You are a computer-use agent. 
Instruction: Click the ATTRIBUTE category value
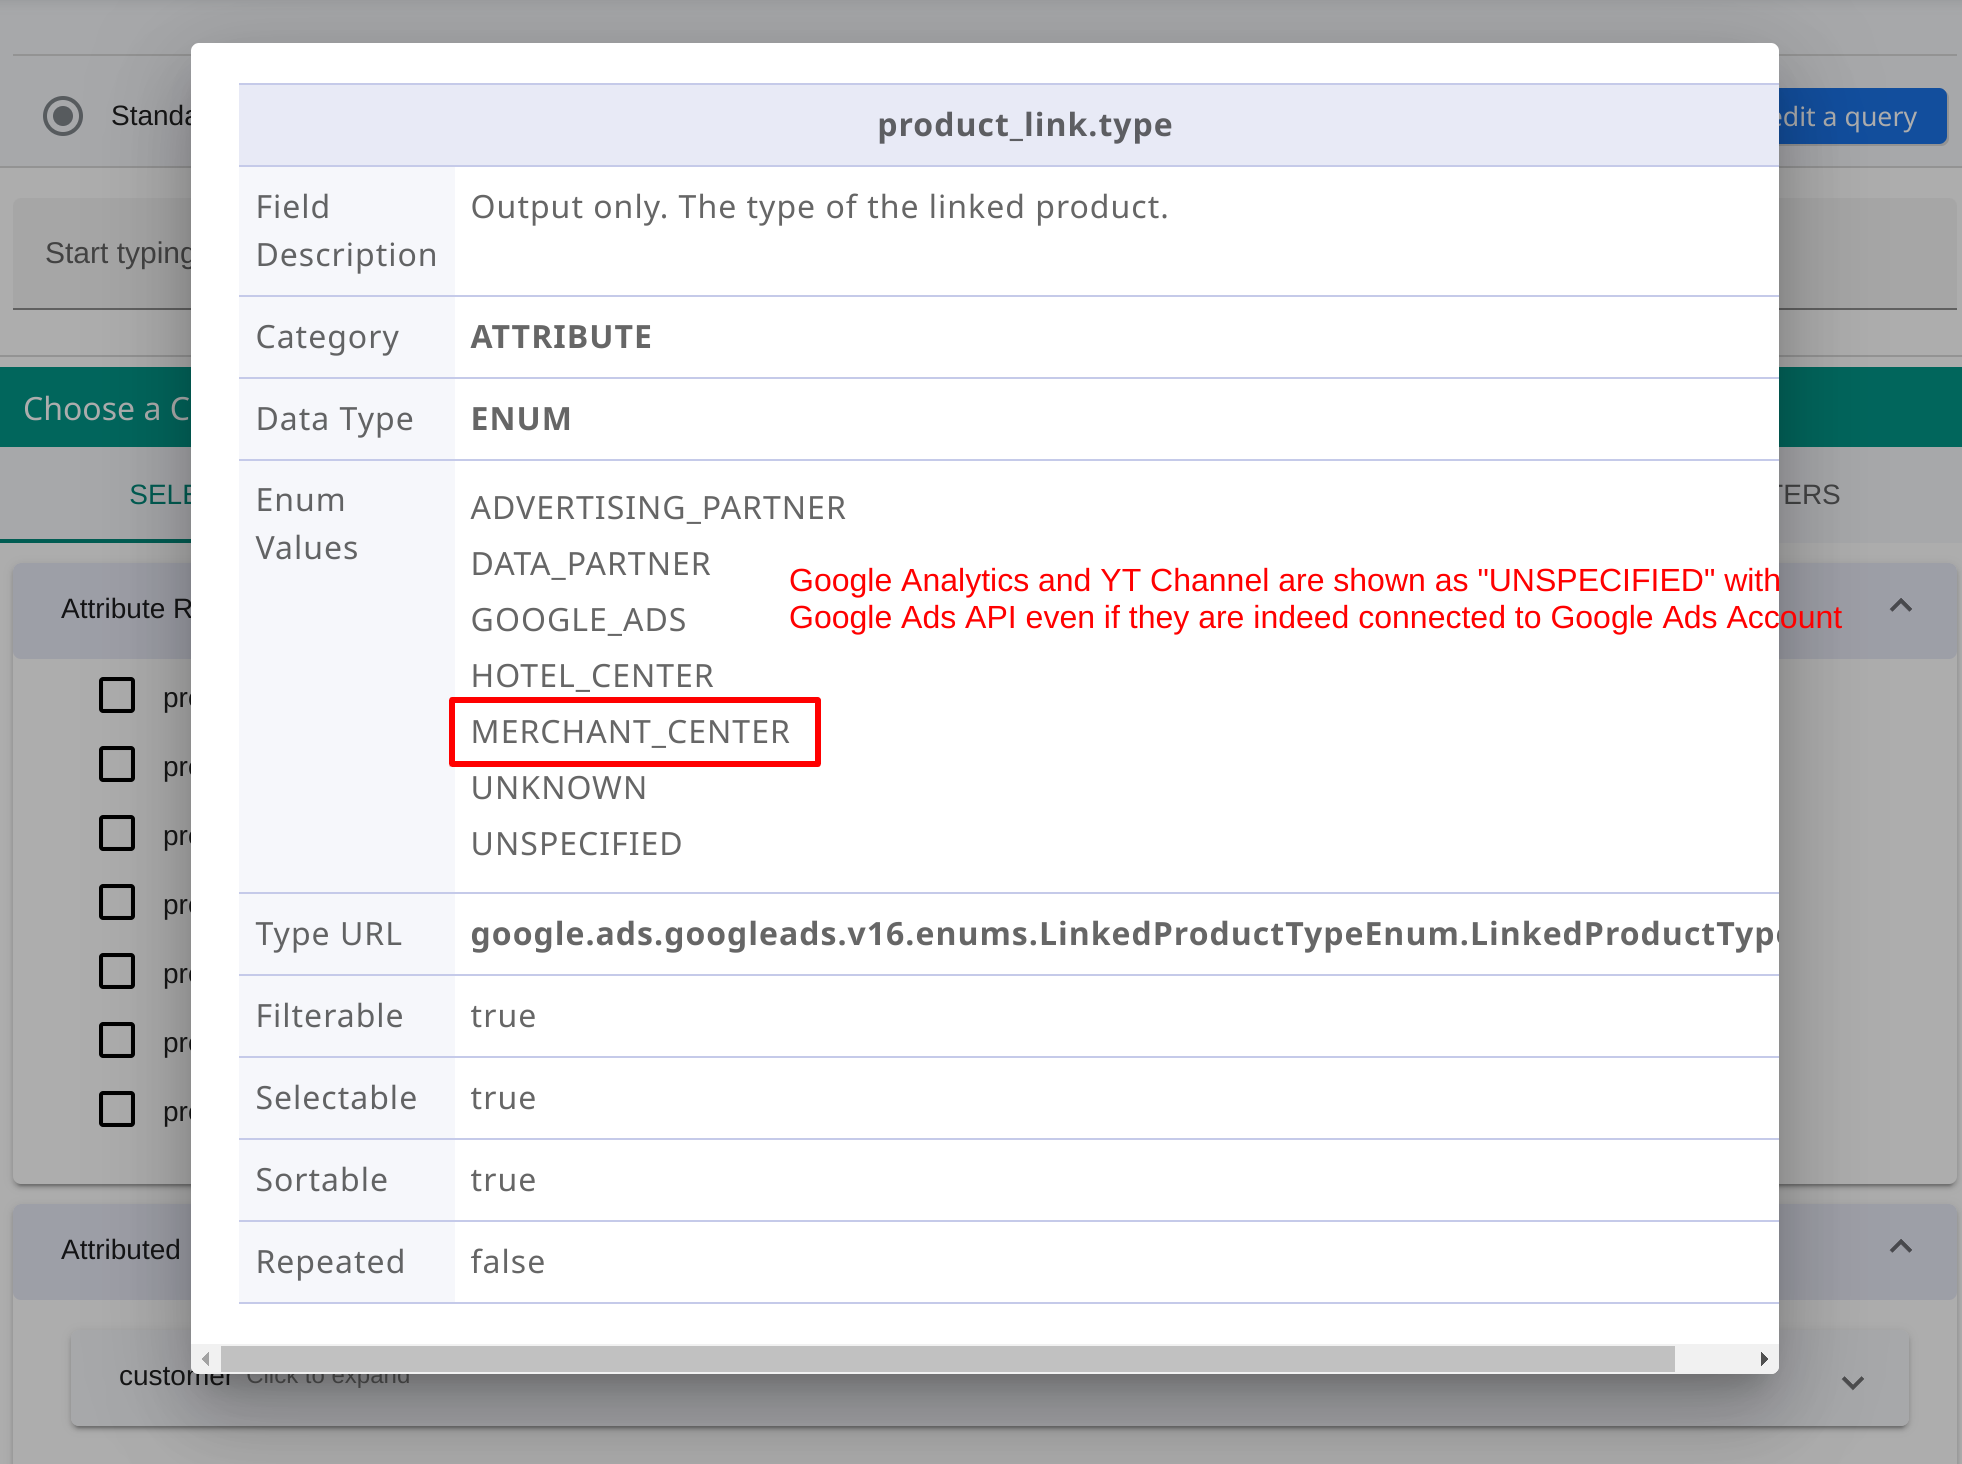pyautogui.click(x=561, y=337)
